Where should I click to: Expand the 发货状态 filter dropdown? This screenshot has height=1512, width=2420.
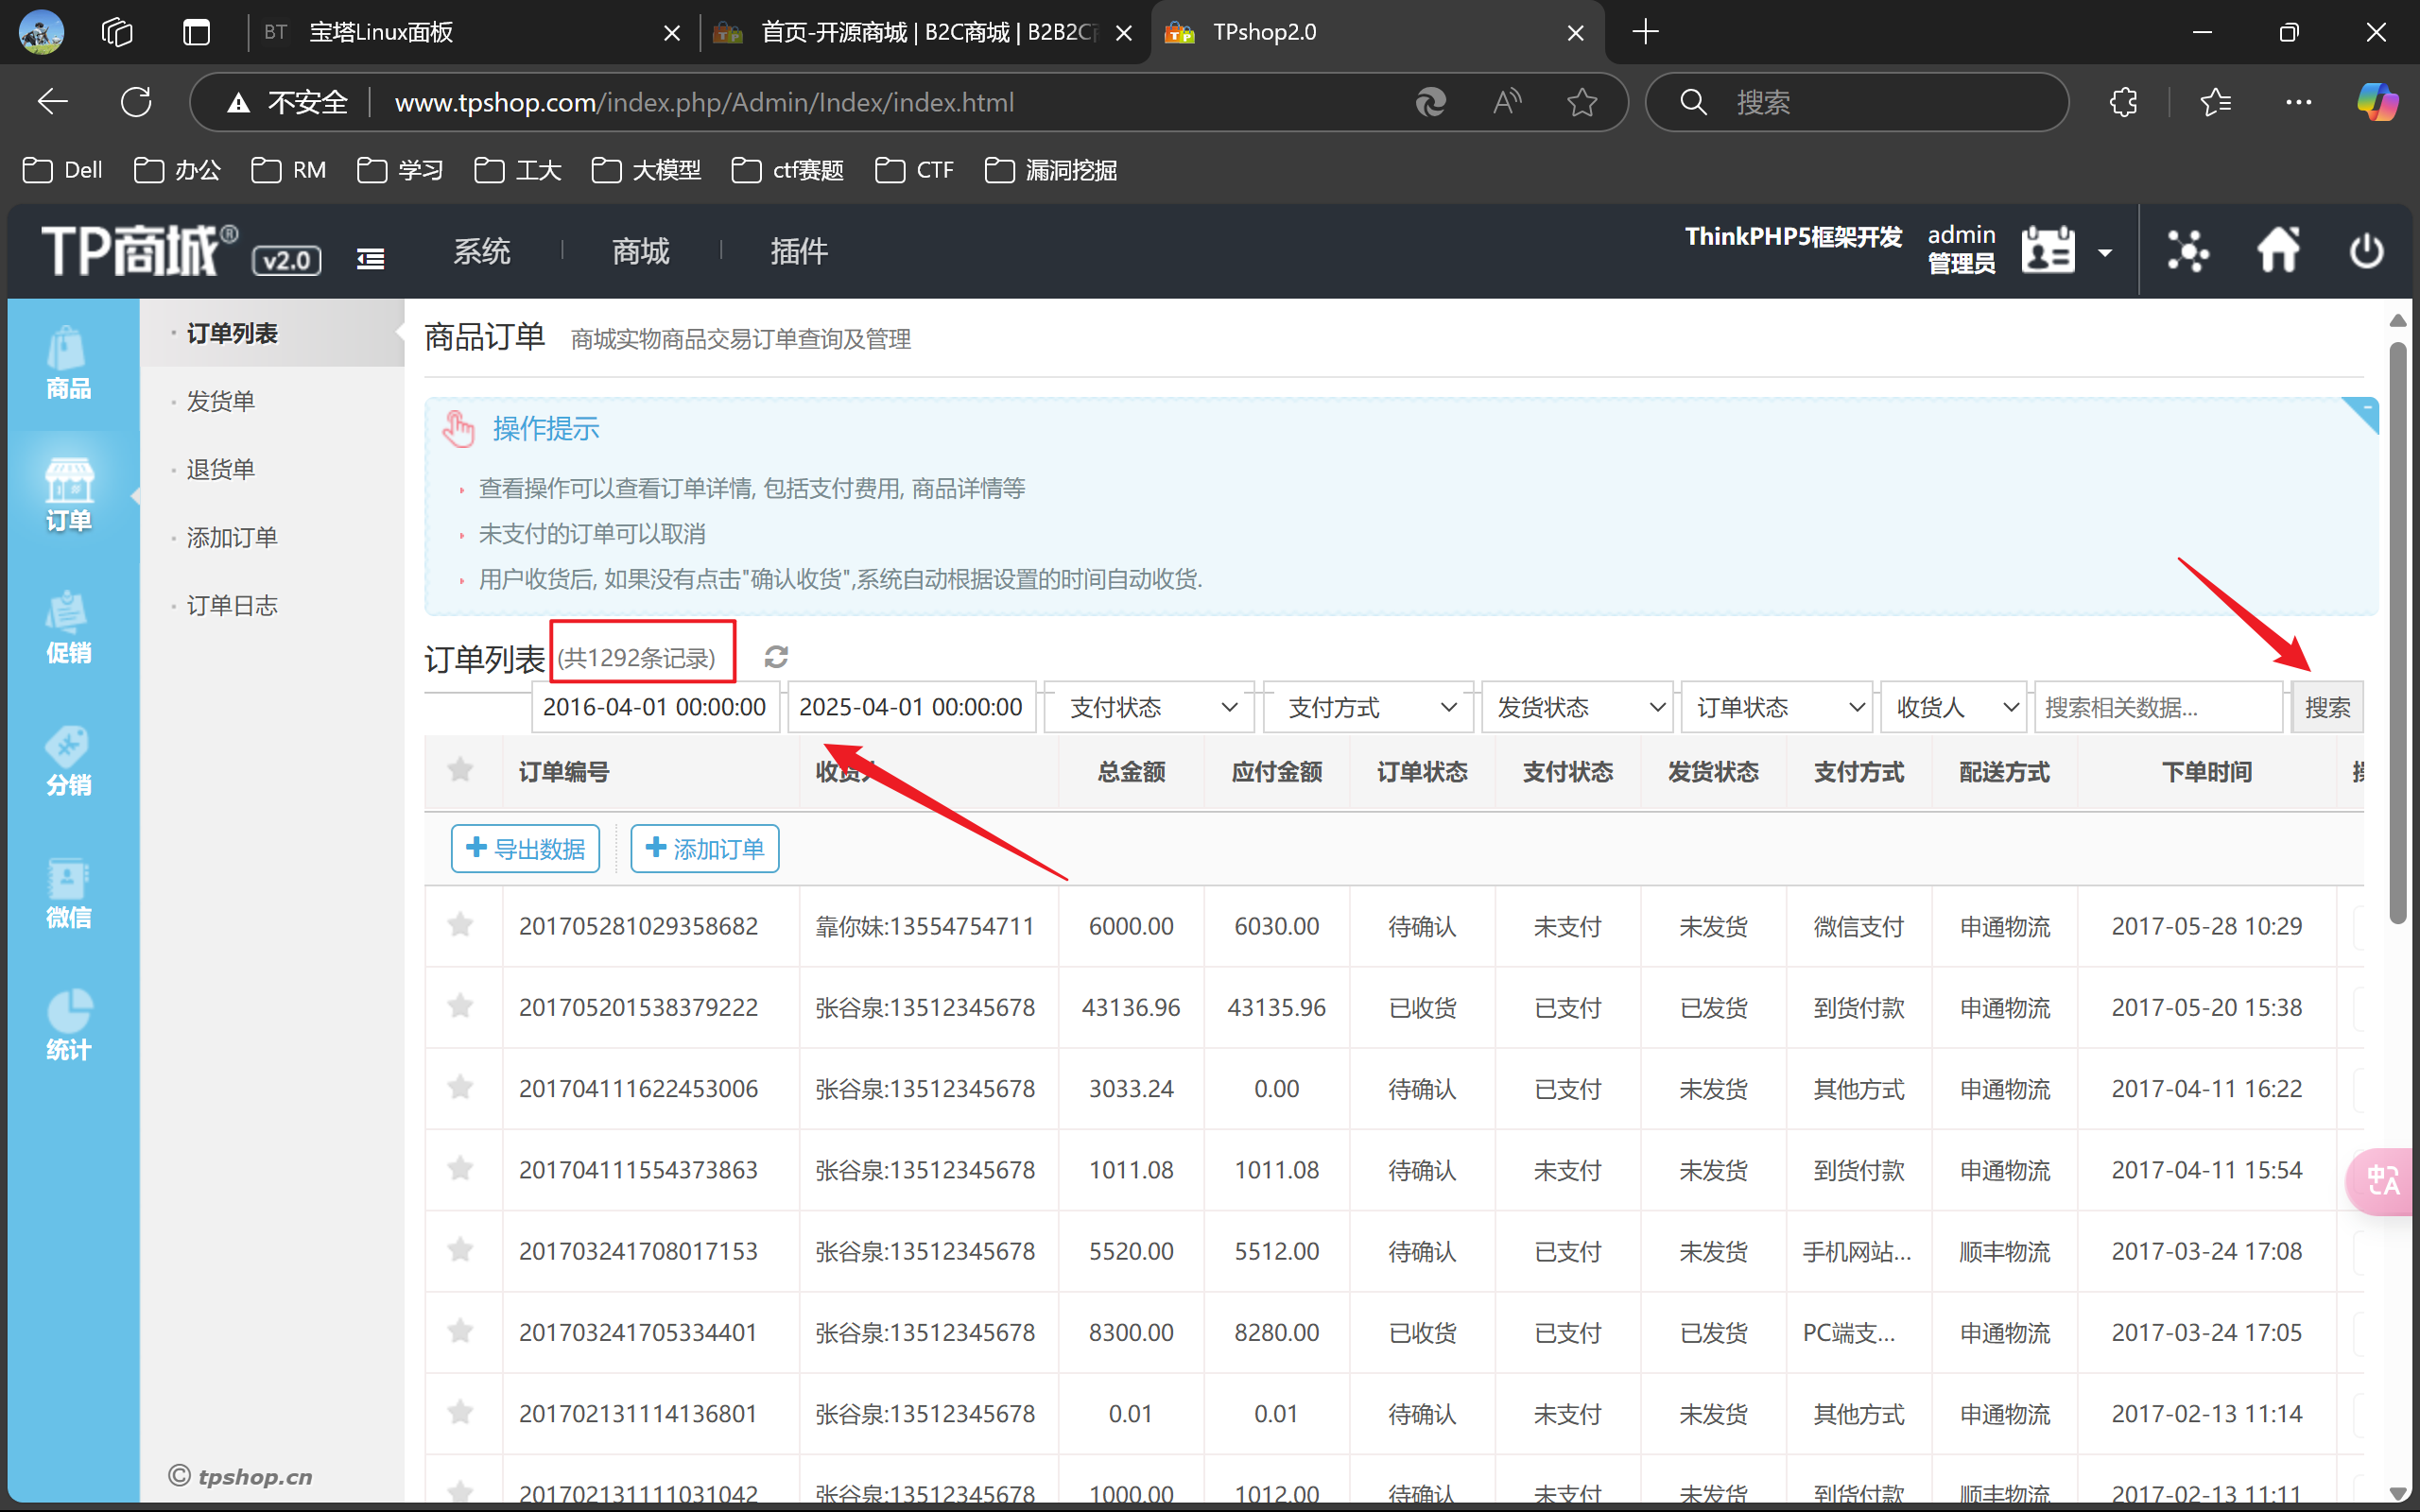pos(1578,707)
